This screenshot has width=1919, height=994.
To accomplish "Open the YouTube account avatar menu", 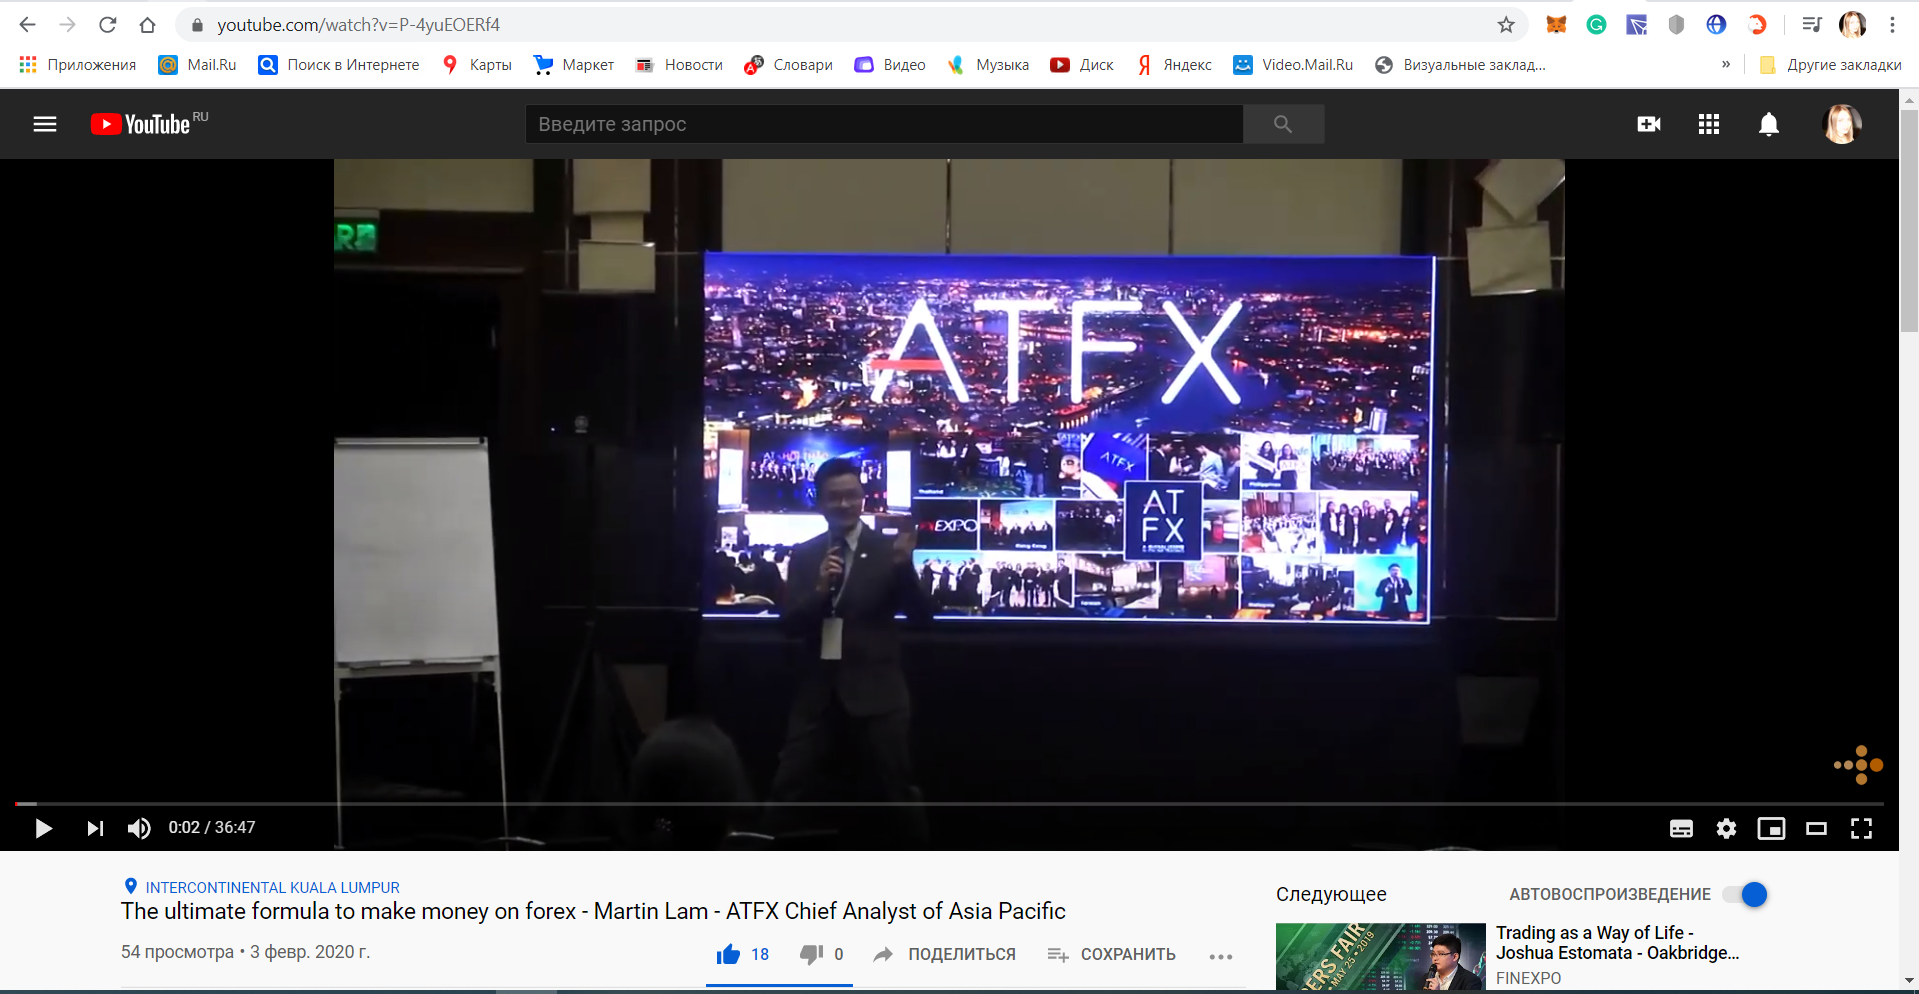I will point(1843,124).
